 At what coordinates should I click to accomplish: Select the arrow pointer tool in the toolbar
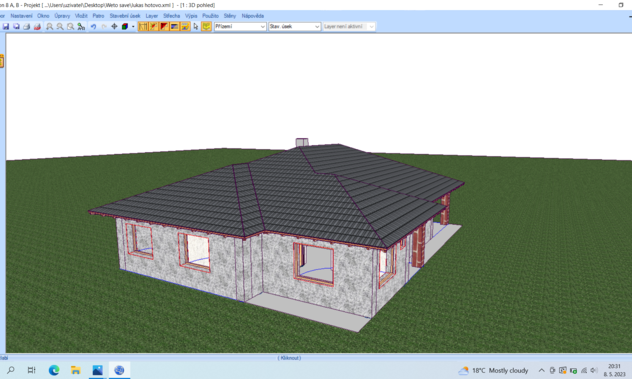[196, 27]
